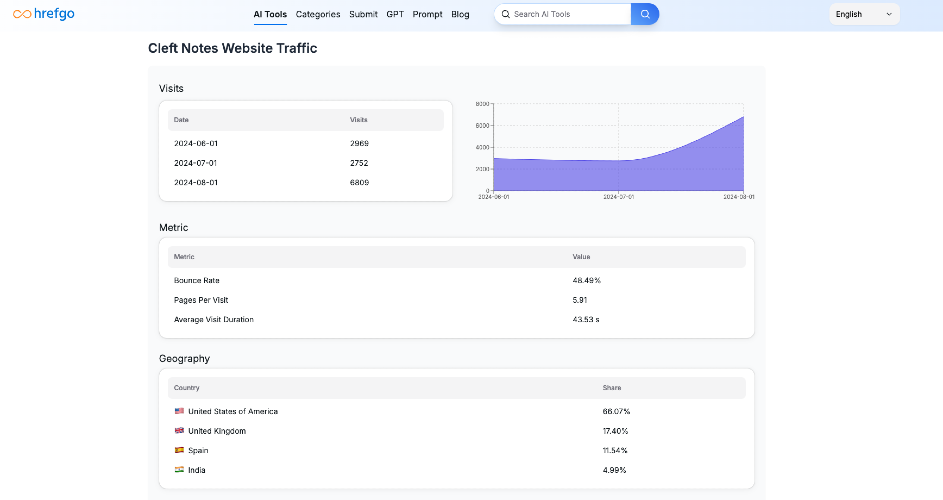Click the India flag icon

pyautogui.click(x=179, y=469)
